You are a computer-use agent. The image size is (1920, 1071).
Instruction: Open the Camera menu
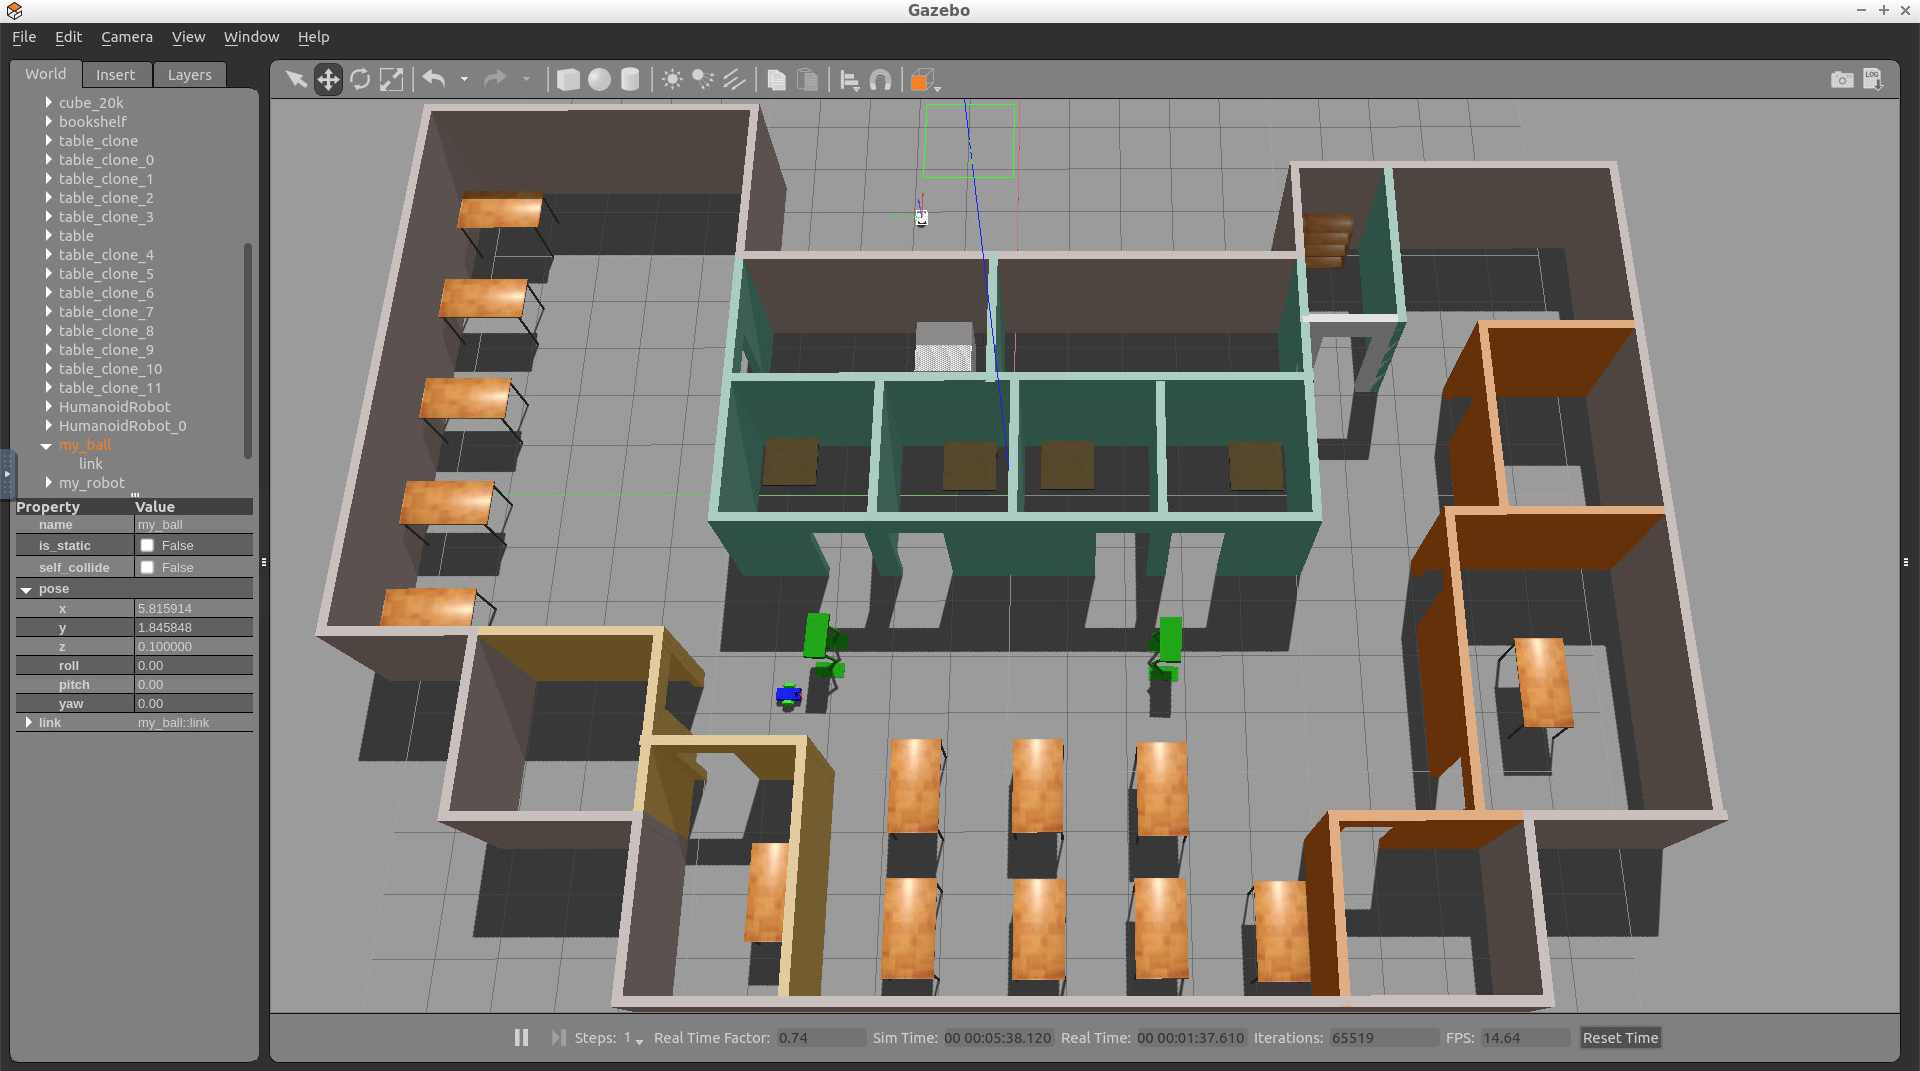point(127,37)
